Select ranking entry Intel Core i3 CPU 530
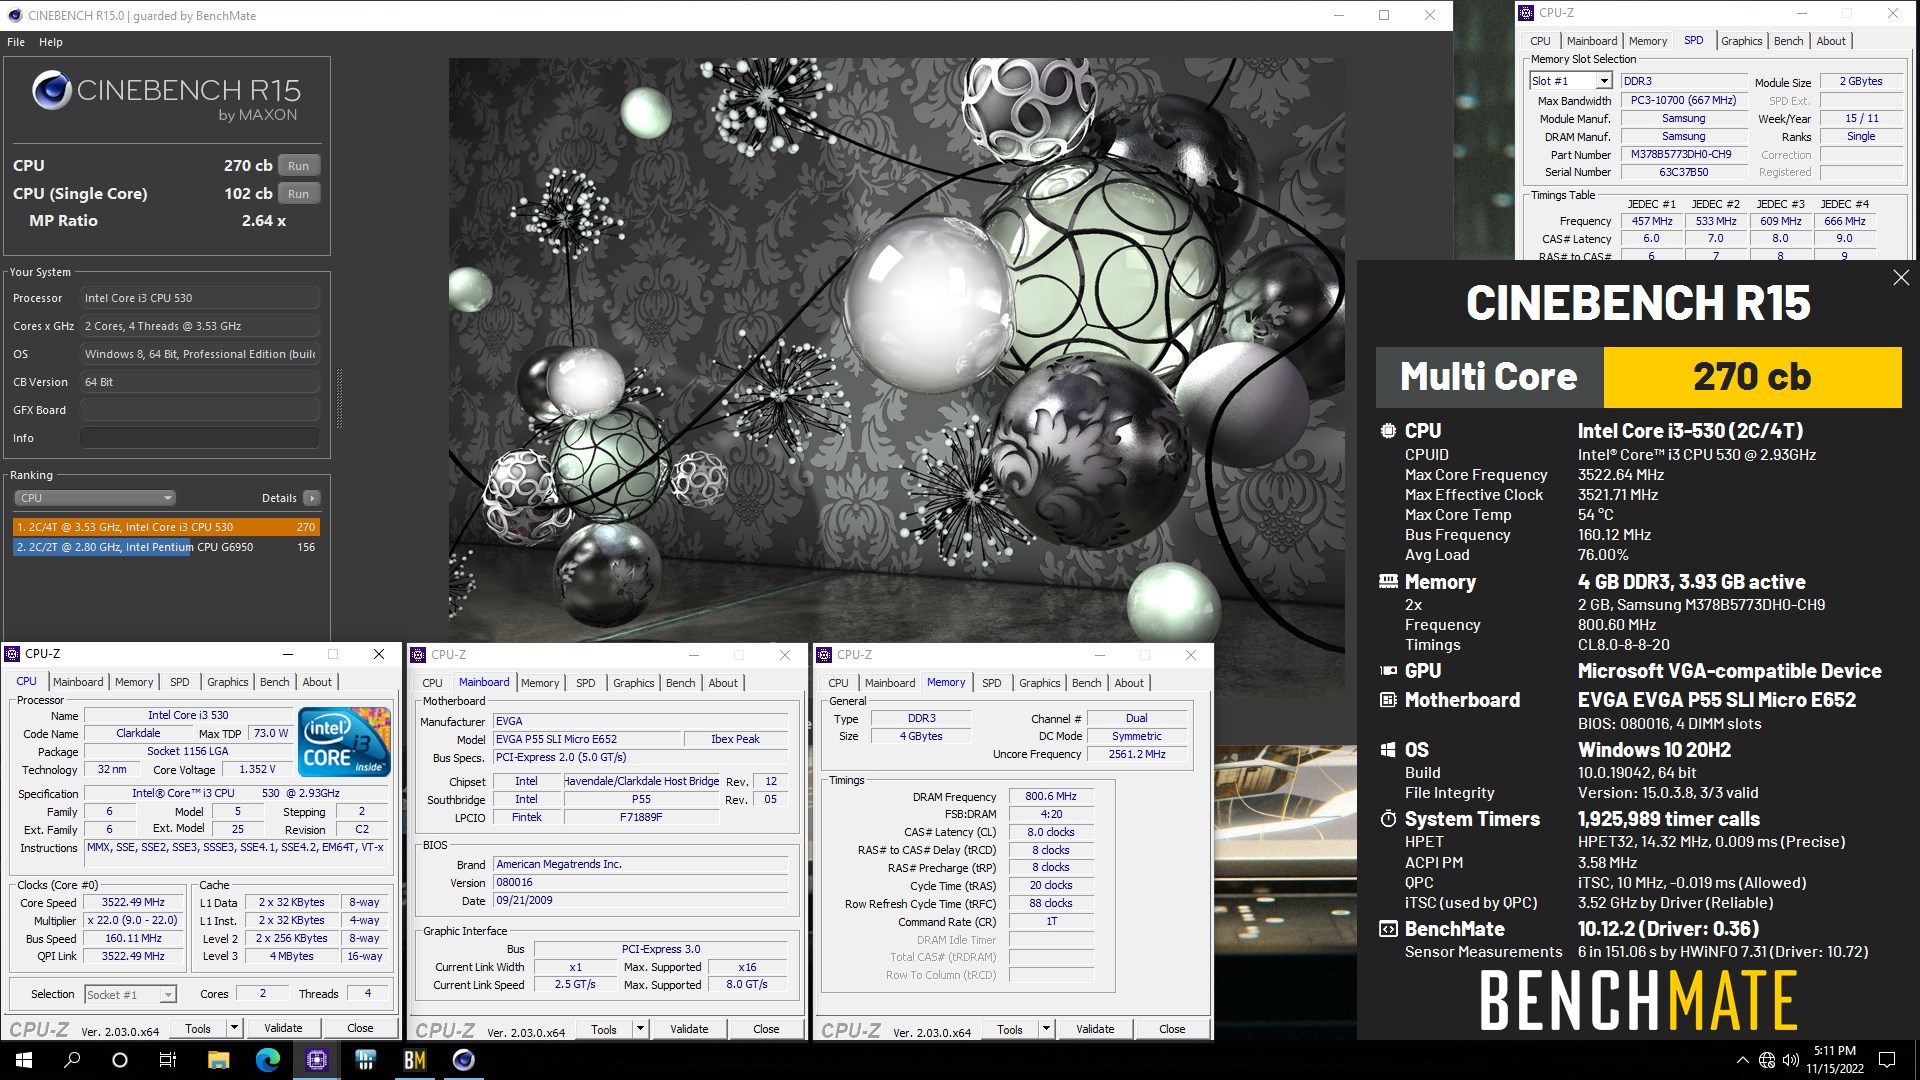 pos(166,527)
